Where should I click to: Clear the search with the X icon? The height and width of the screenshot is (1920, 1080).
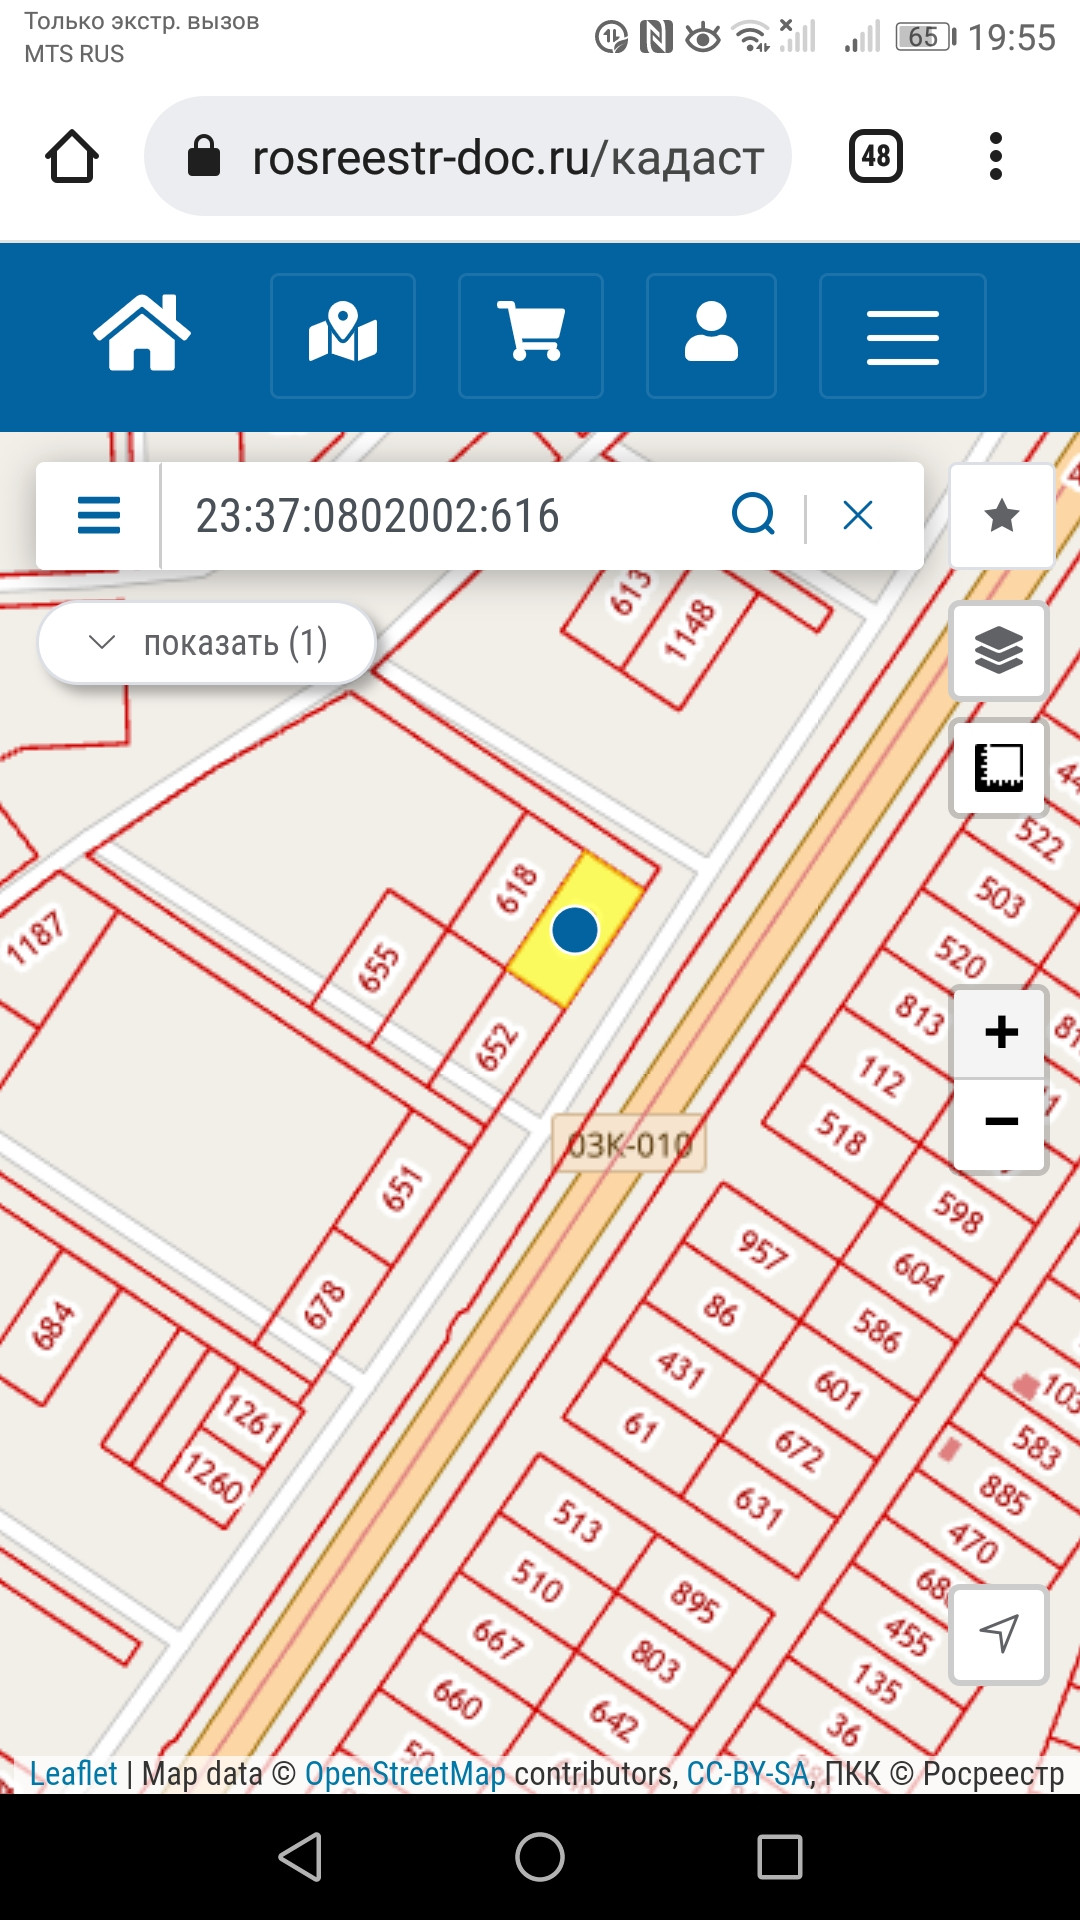tap(858, 516)
